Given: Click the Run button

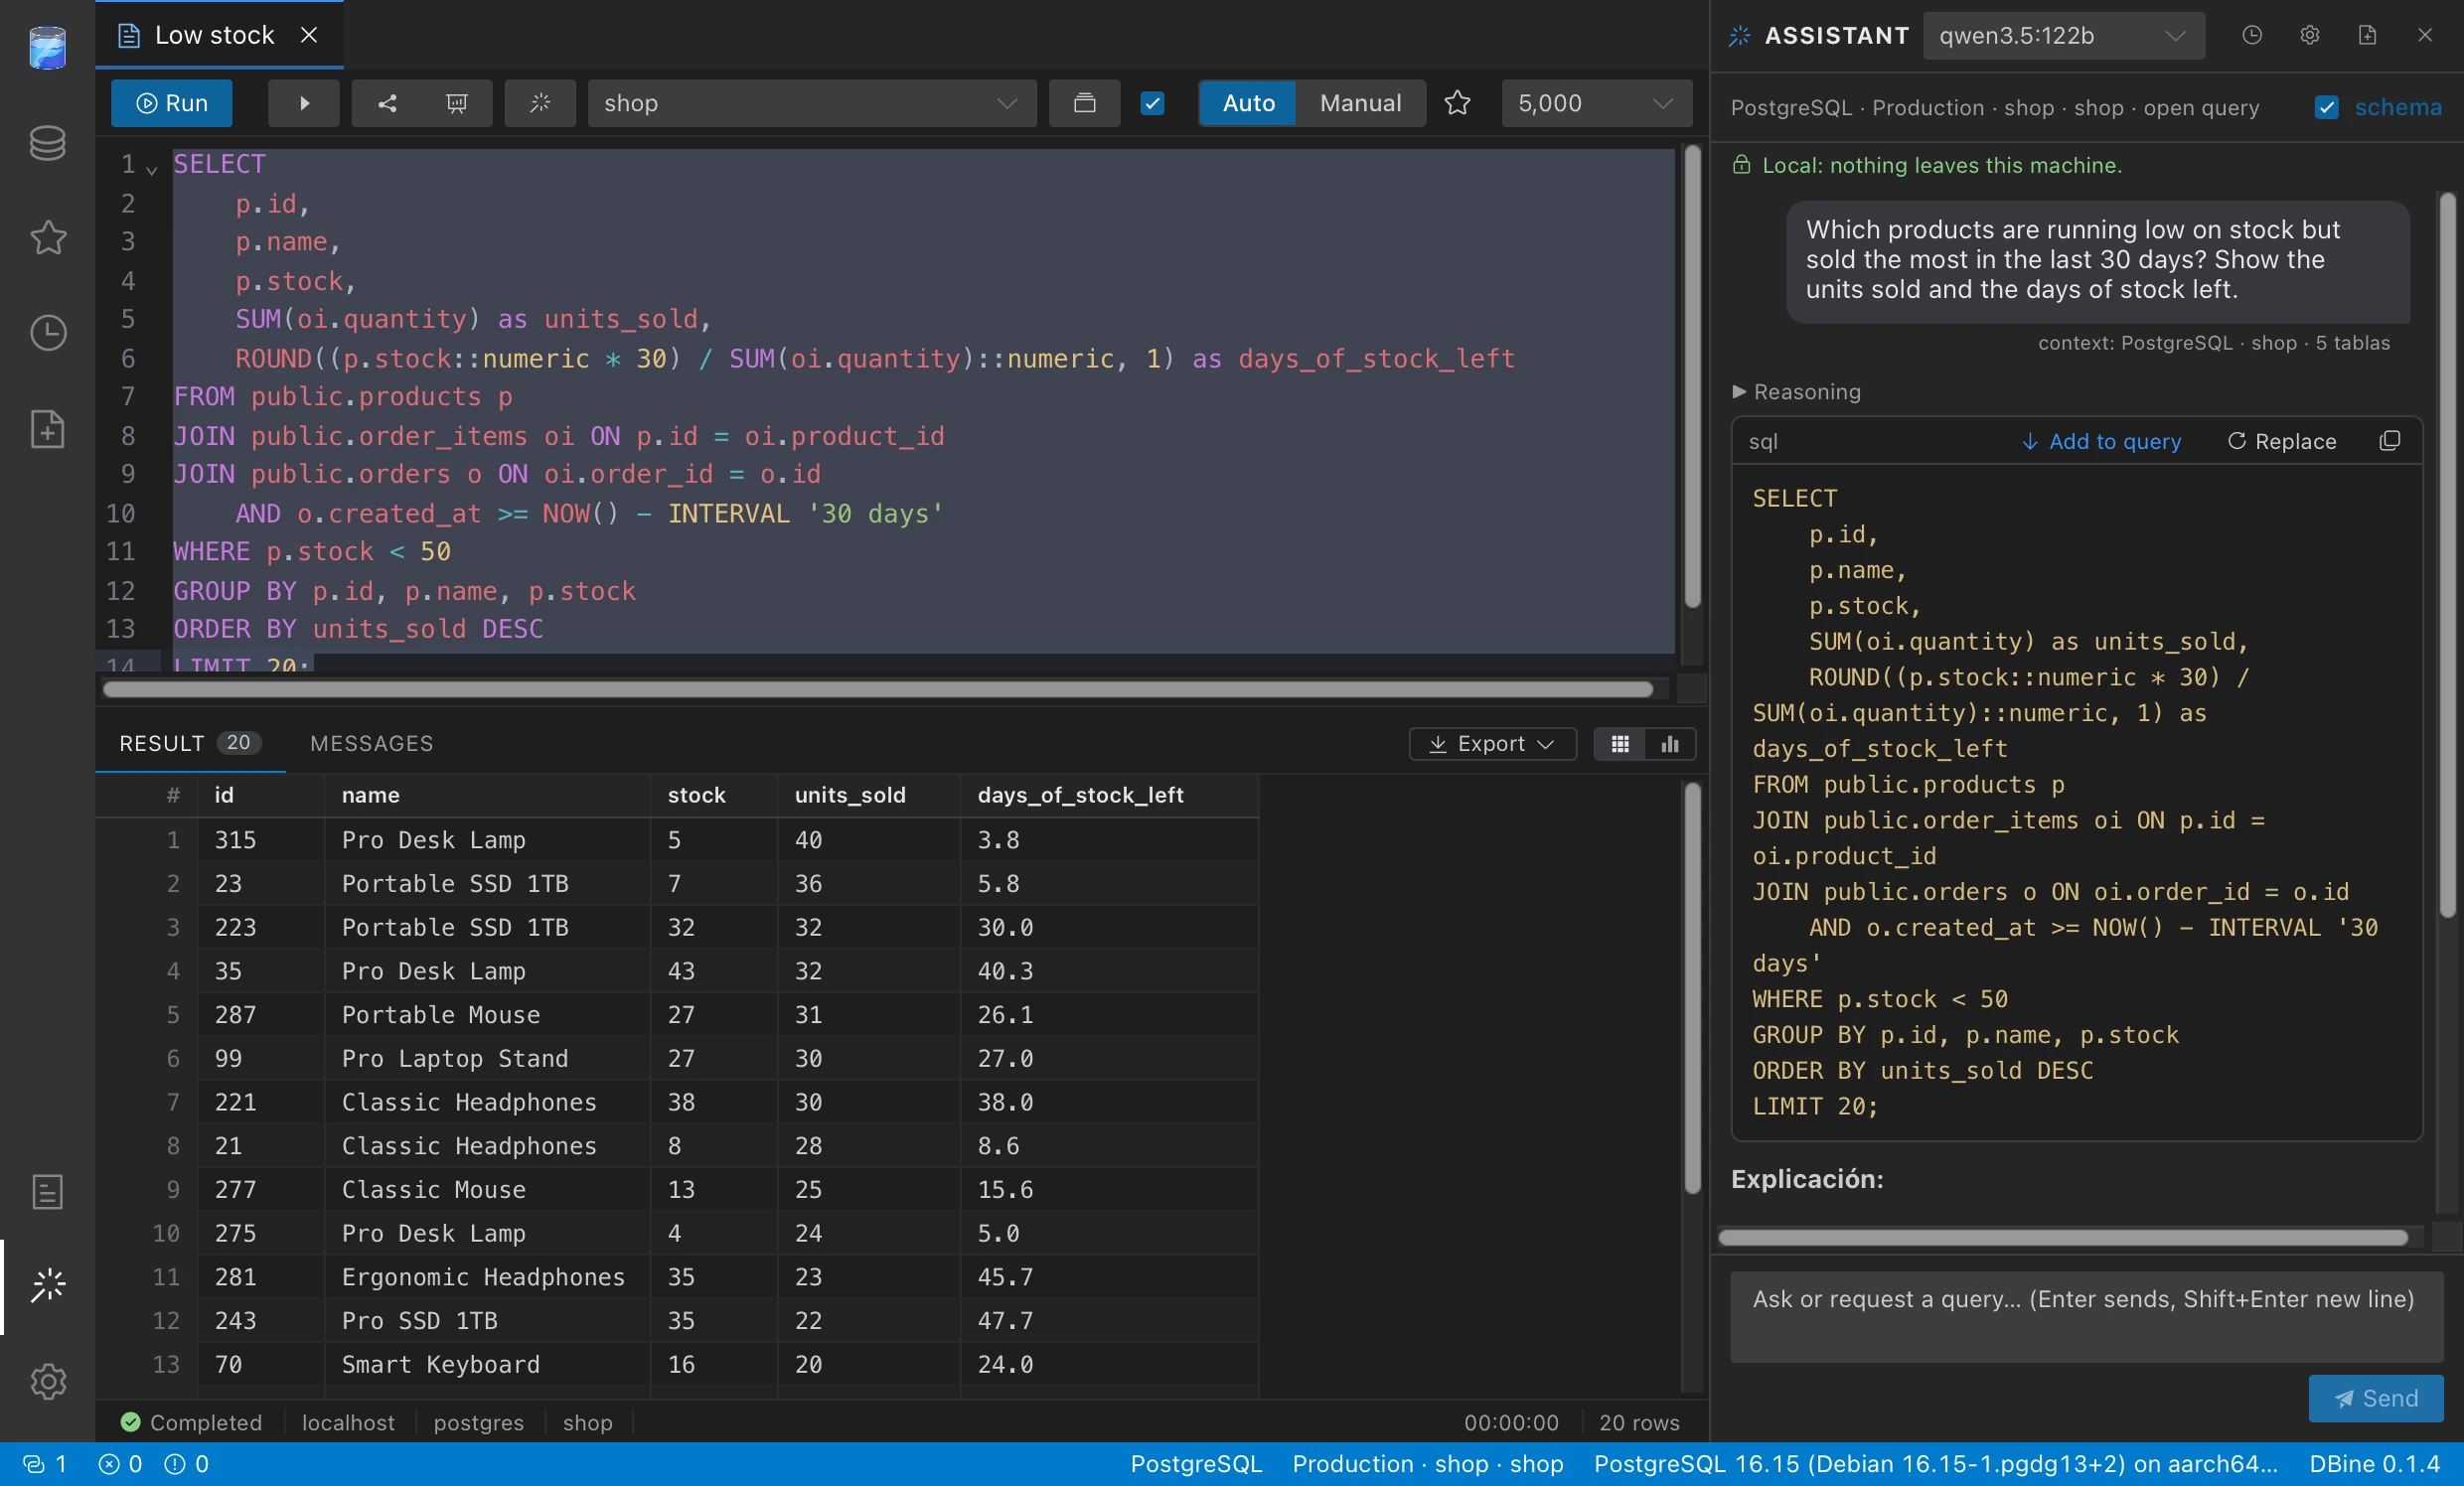Looking at the screenshot, I should click(172, 103).
